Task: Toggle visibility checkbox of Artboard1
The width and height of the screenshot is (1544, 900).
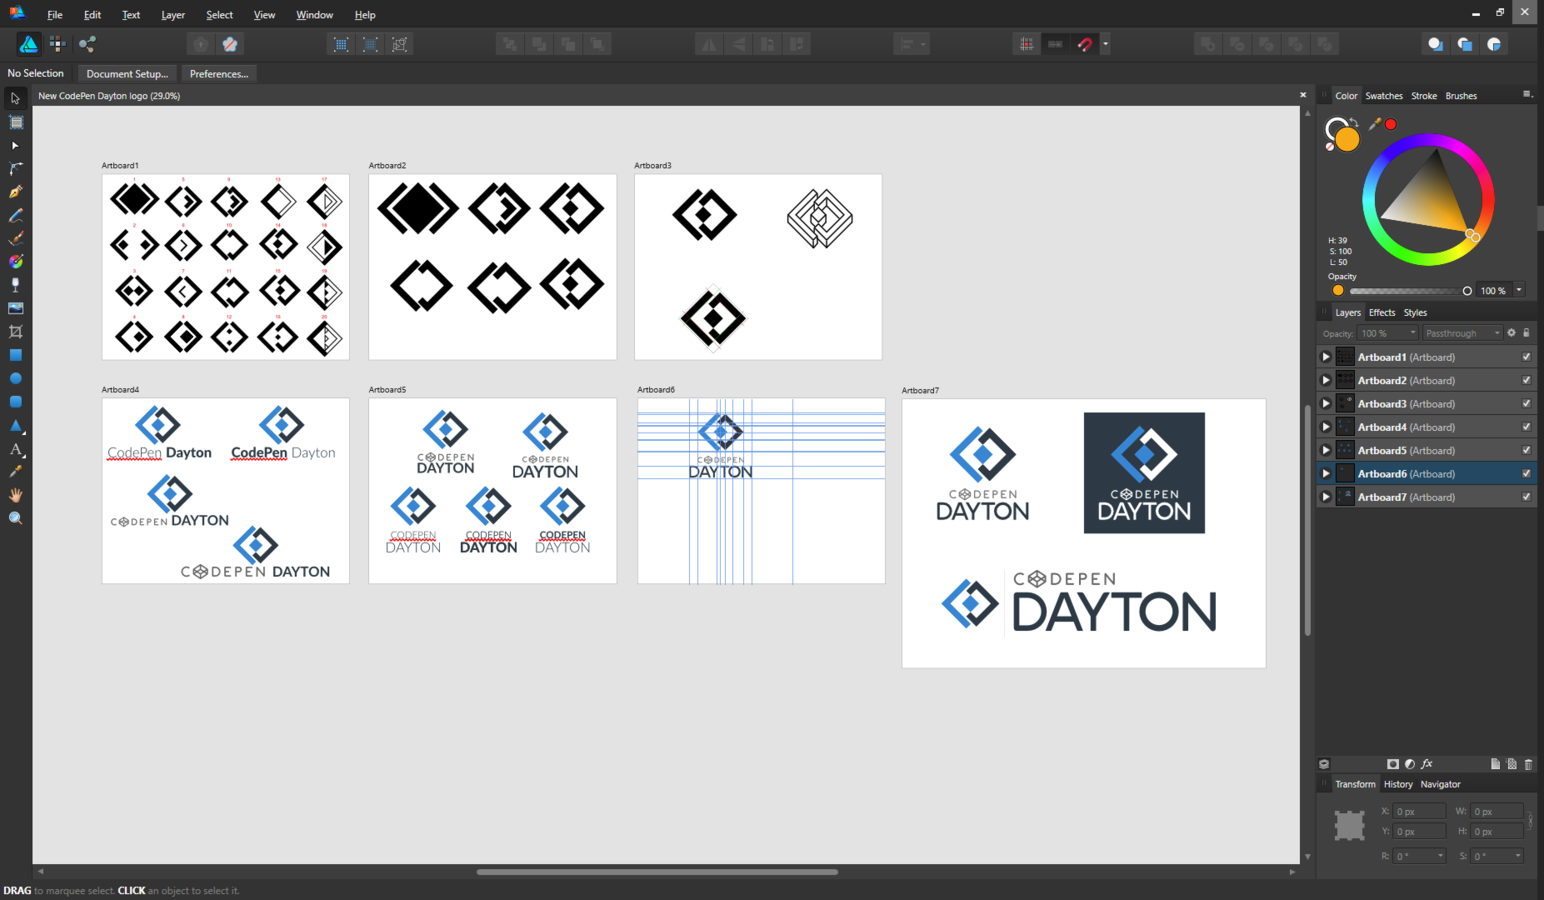Action: pos(1526,357)
